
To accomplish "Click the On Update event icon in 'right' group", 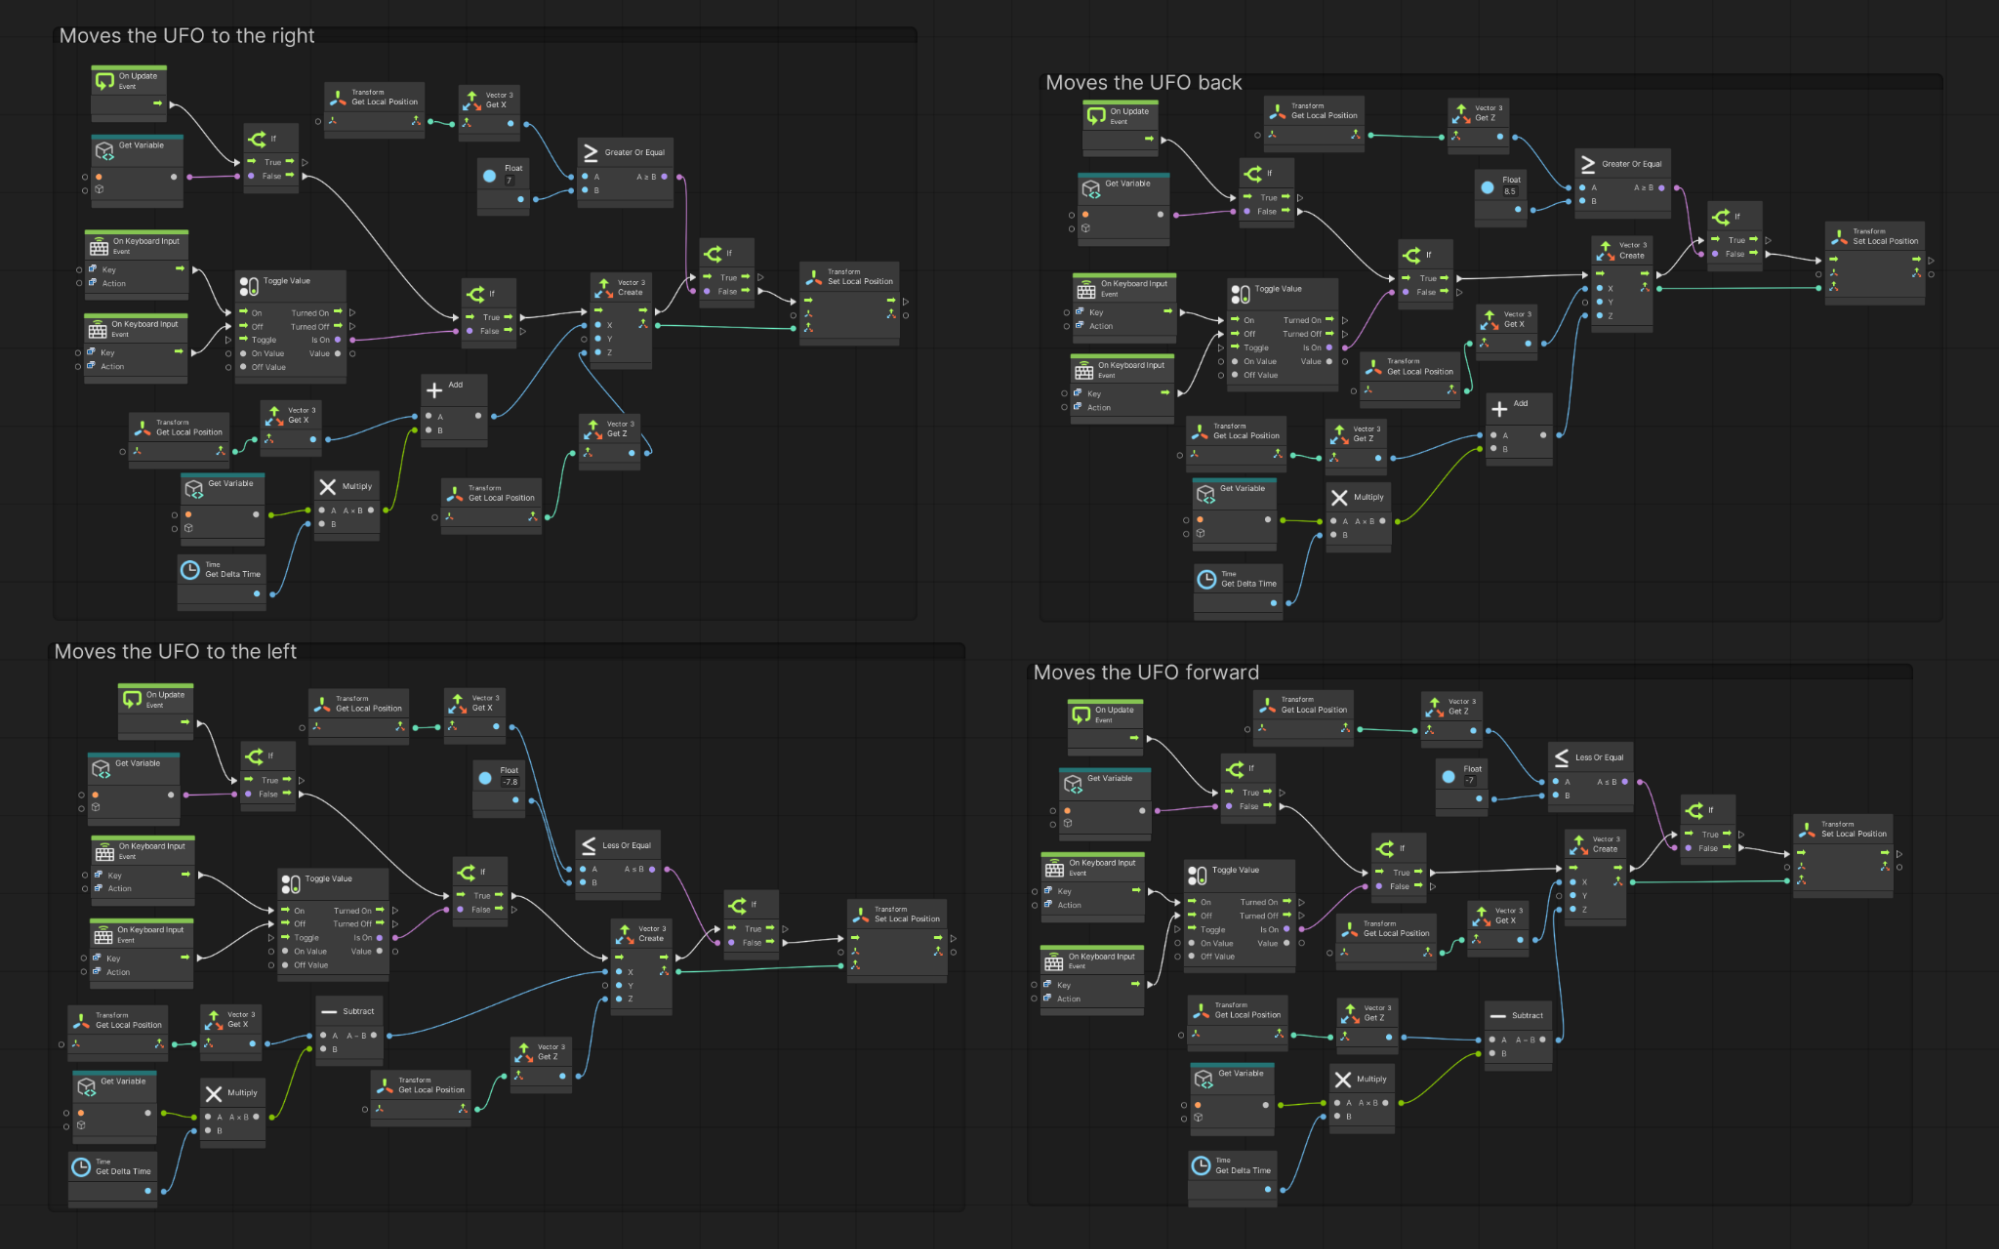I will tap(105, 80).
